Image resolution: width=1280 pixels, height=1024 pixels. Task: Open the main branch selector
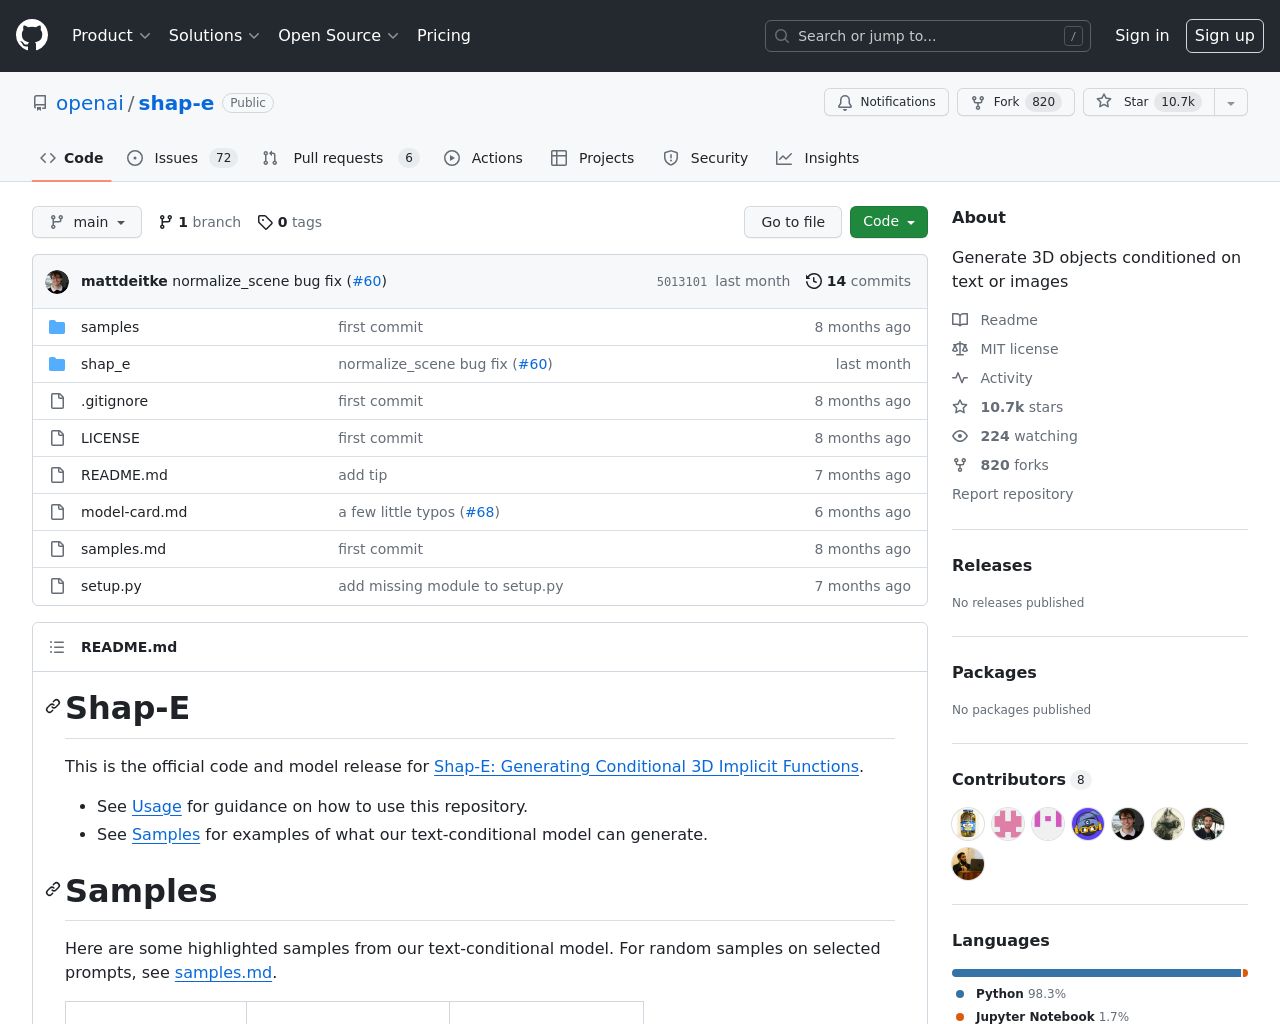tap(87, 222)
